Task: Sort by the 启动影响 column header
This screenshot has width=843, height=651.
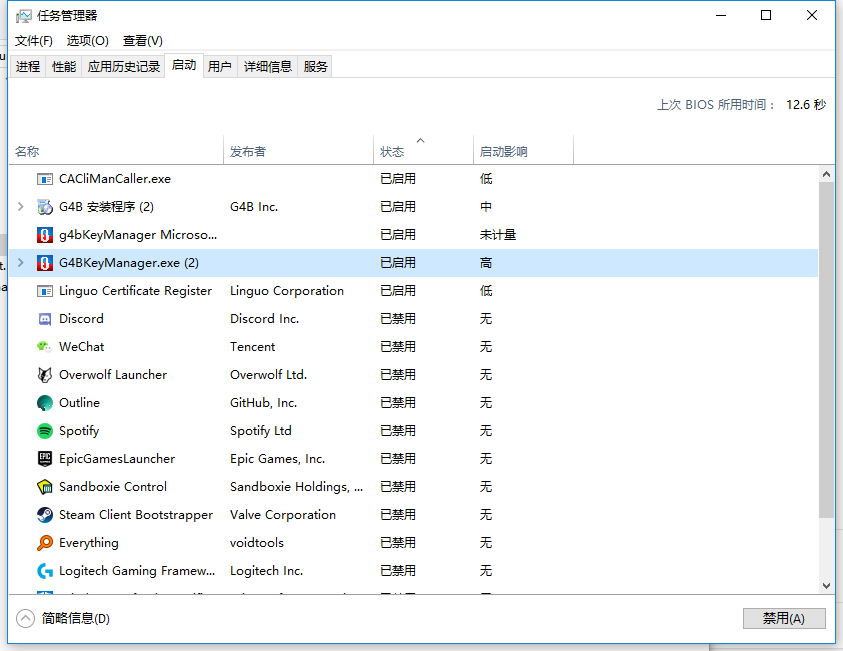Action: coord(523,150)
